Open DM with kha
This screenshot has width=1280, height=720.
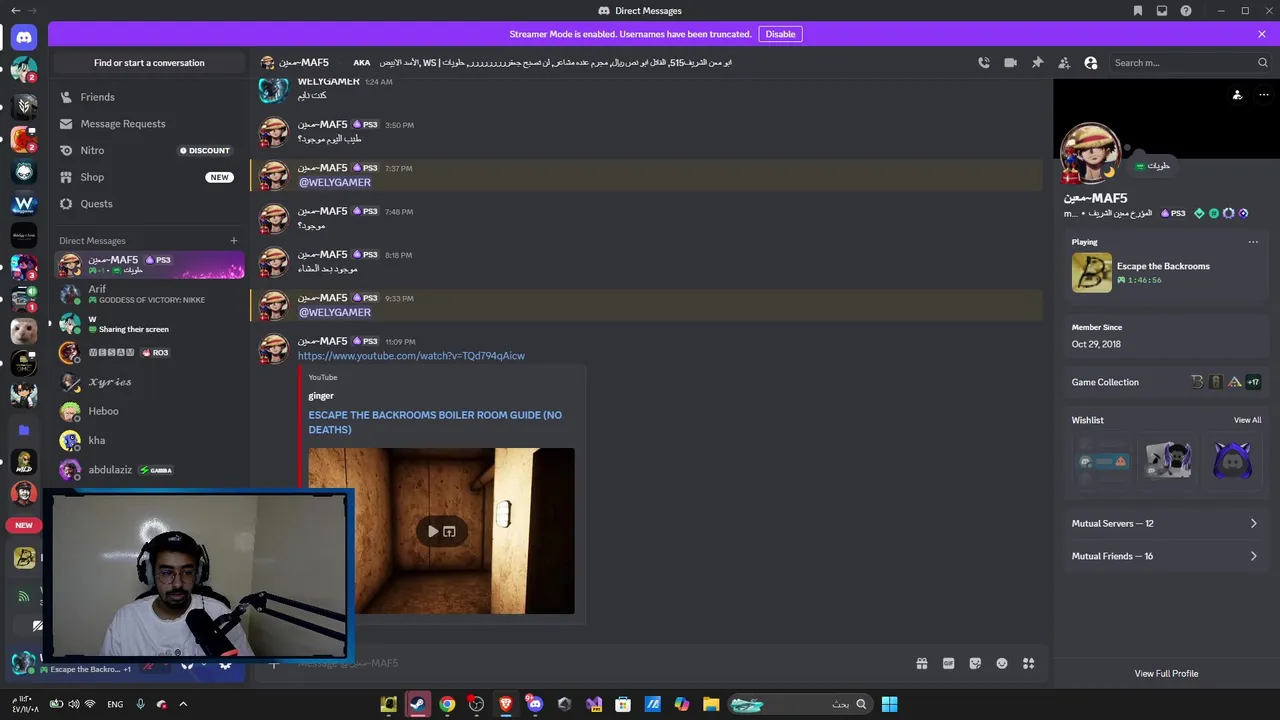tap(149, 440)
